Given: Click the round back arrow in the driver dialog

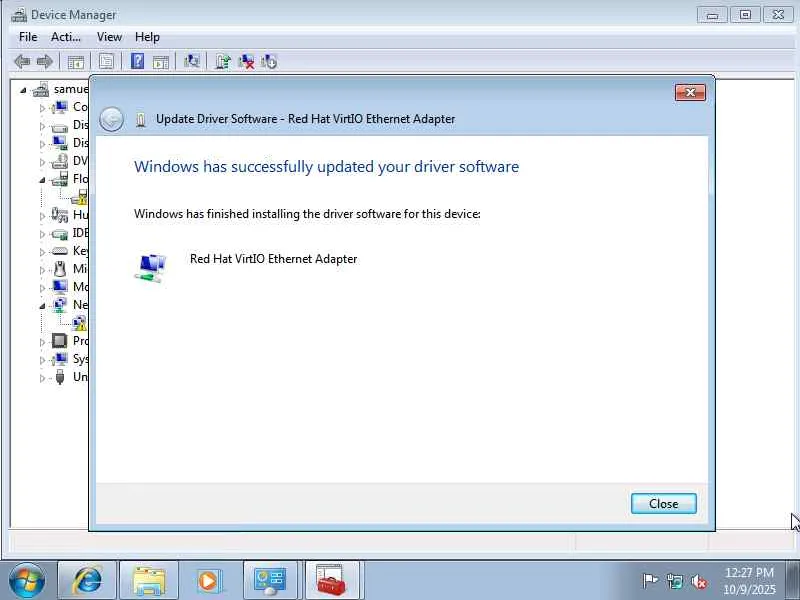Looking at the screenshot, I should click(111, 120).
